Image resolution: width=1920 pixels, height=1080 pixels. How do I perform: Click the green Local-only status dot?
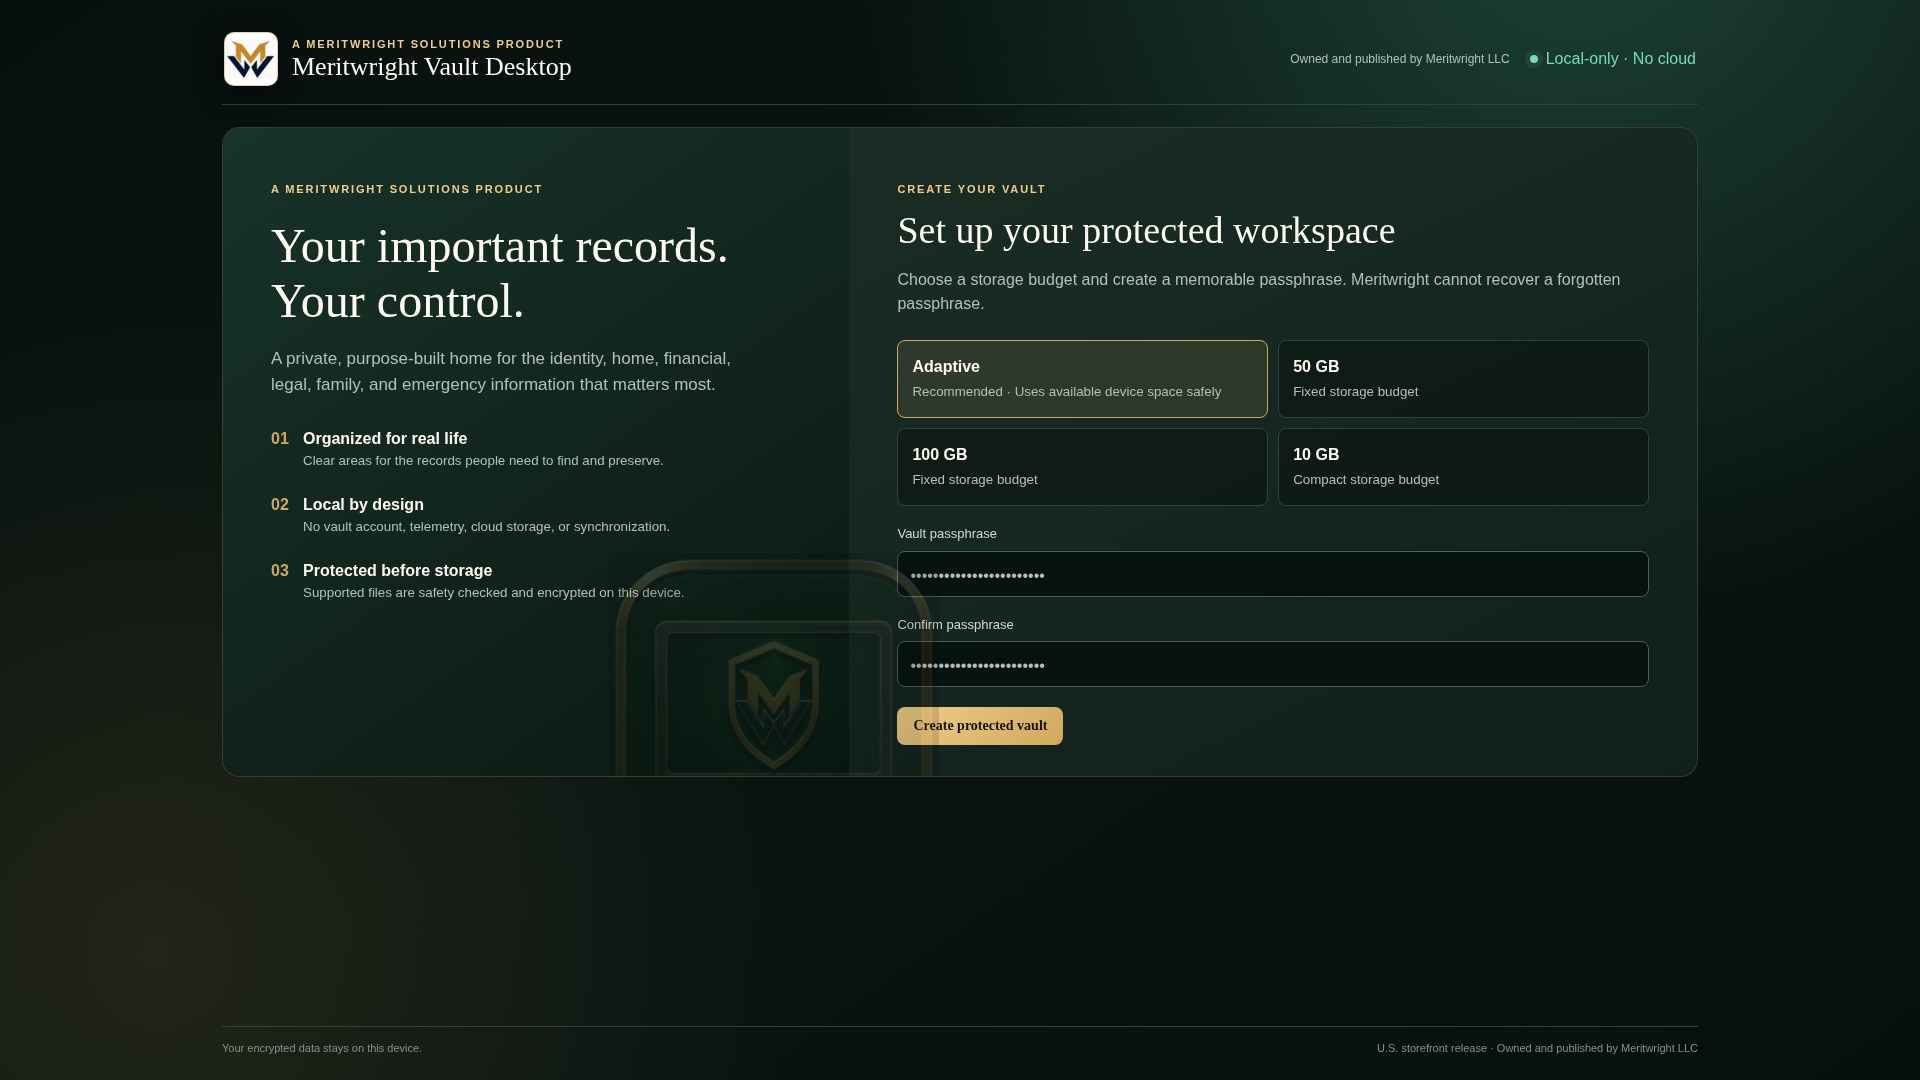[1533, 59]
